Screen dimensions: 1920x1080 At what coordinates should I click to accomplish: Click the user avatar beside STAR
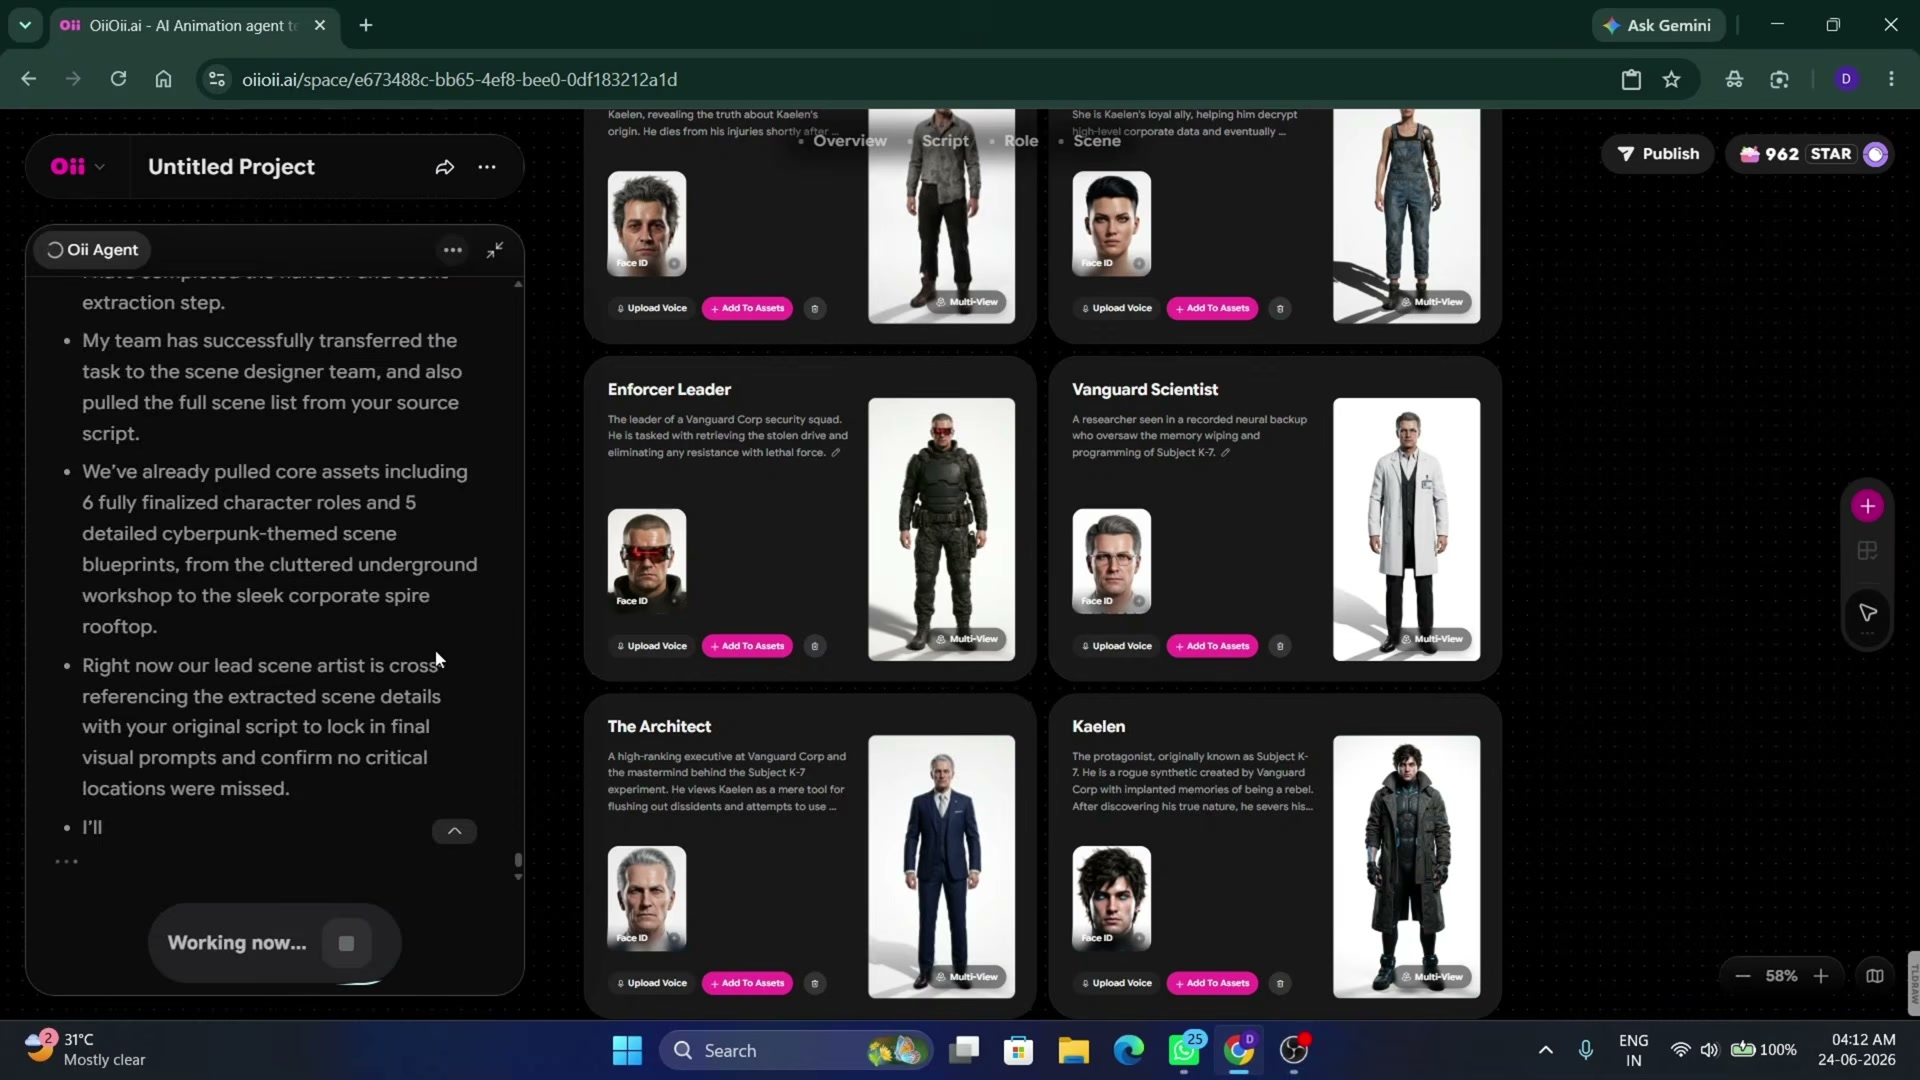[1876, 154]
